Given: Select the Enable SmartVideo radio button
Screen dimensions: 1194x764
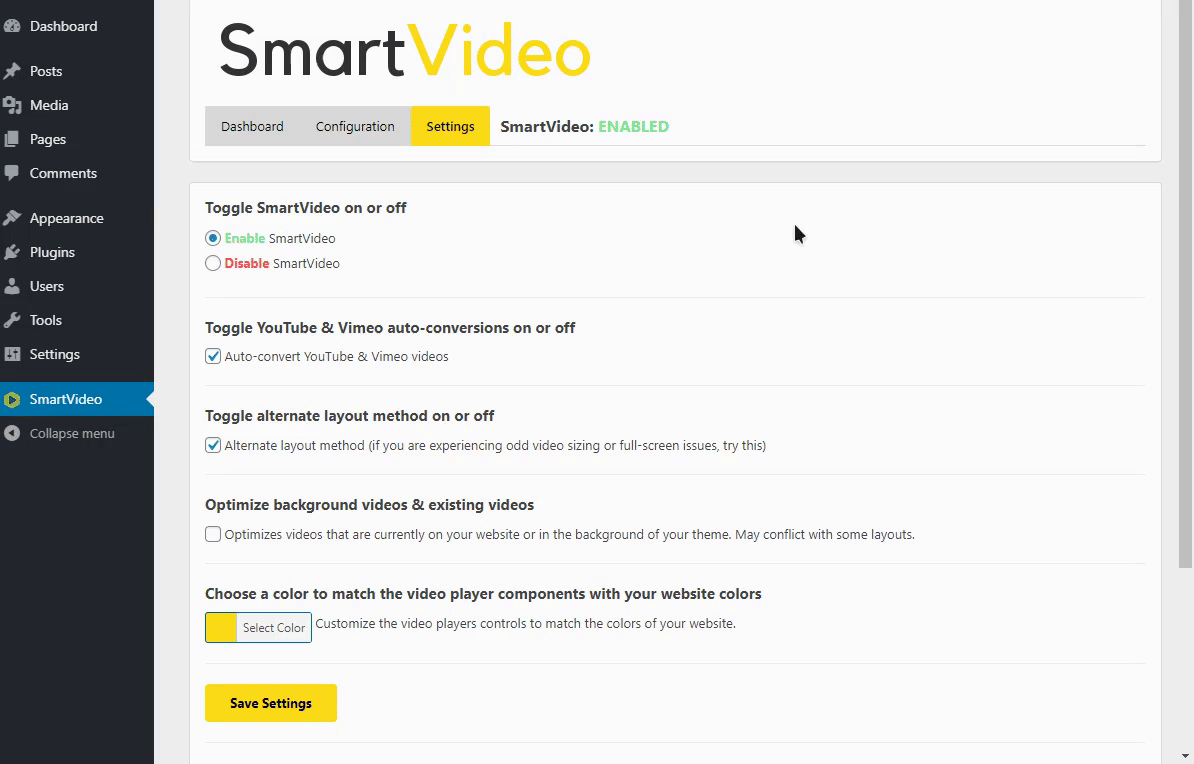Looking at the screenshot, I should [213, 238].
